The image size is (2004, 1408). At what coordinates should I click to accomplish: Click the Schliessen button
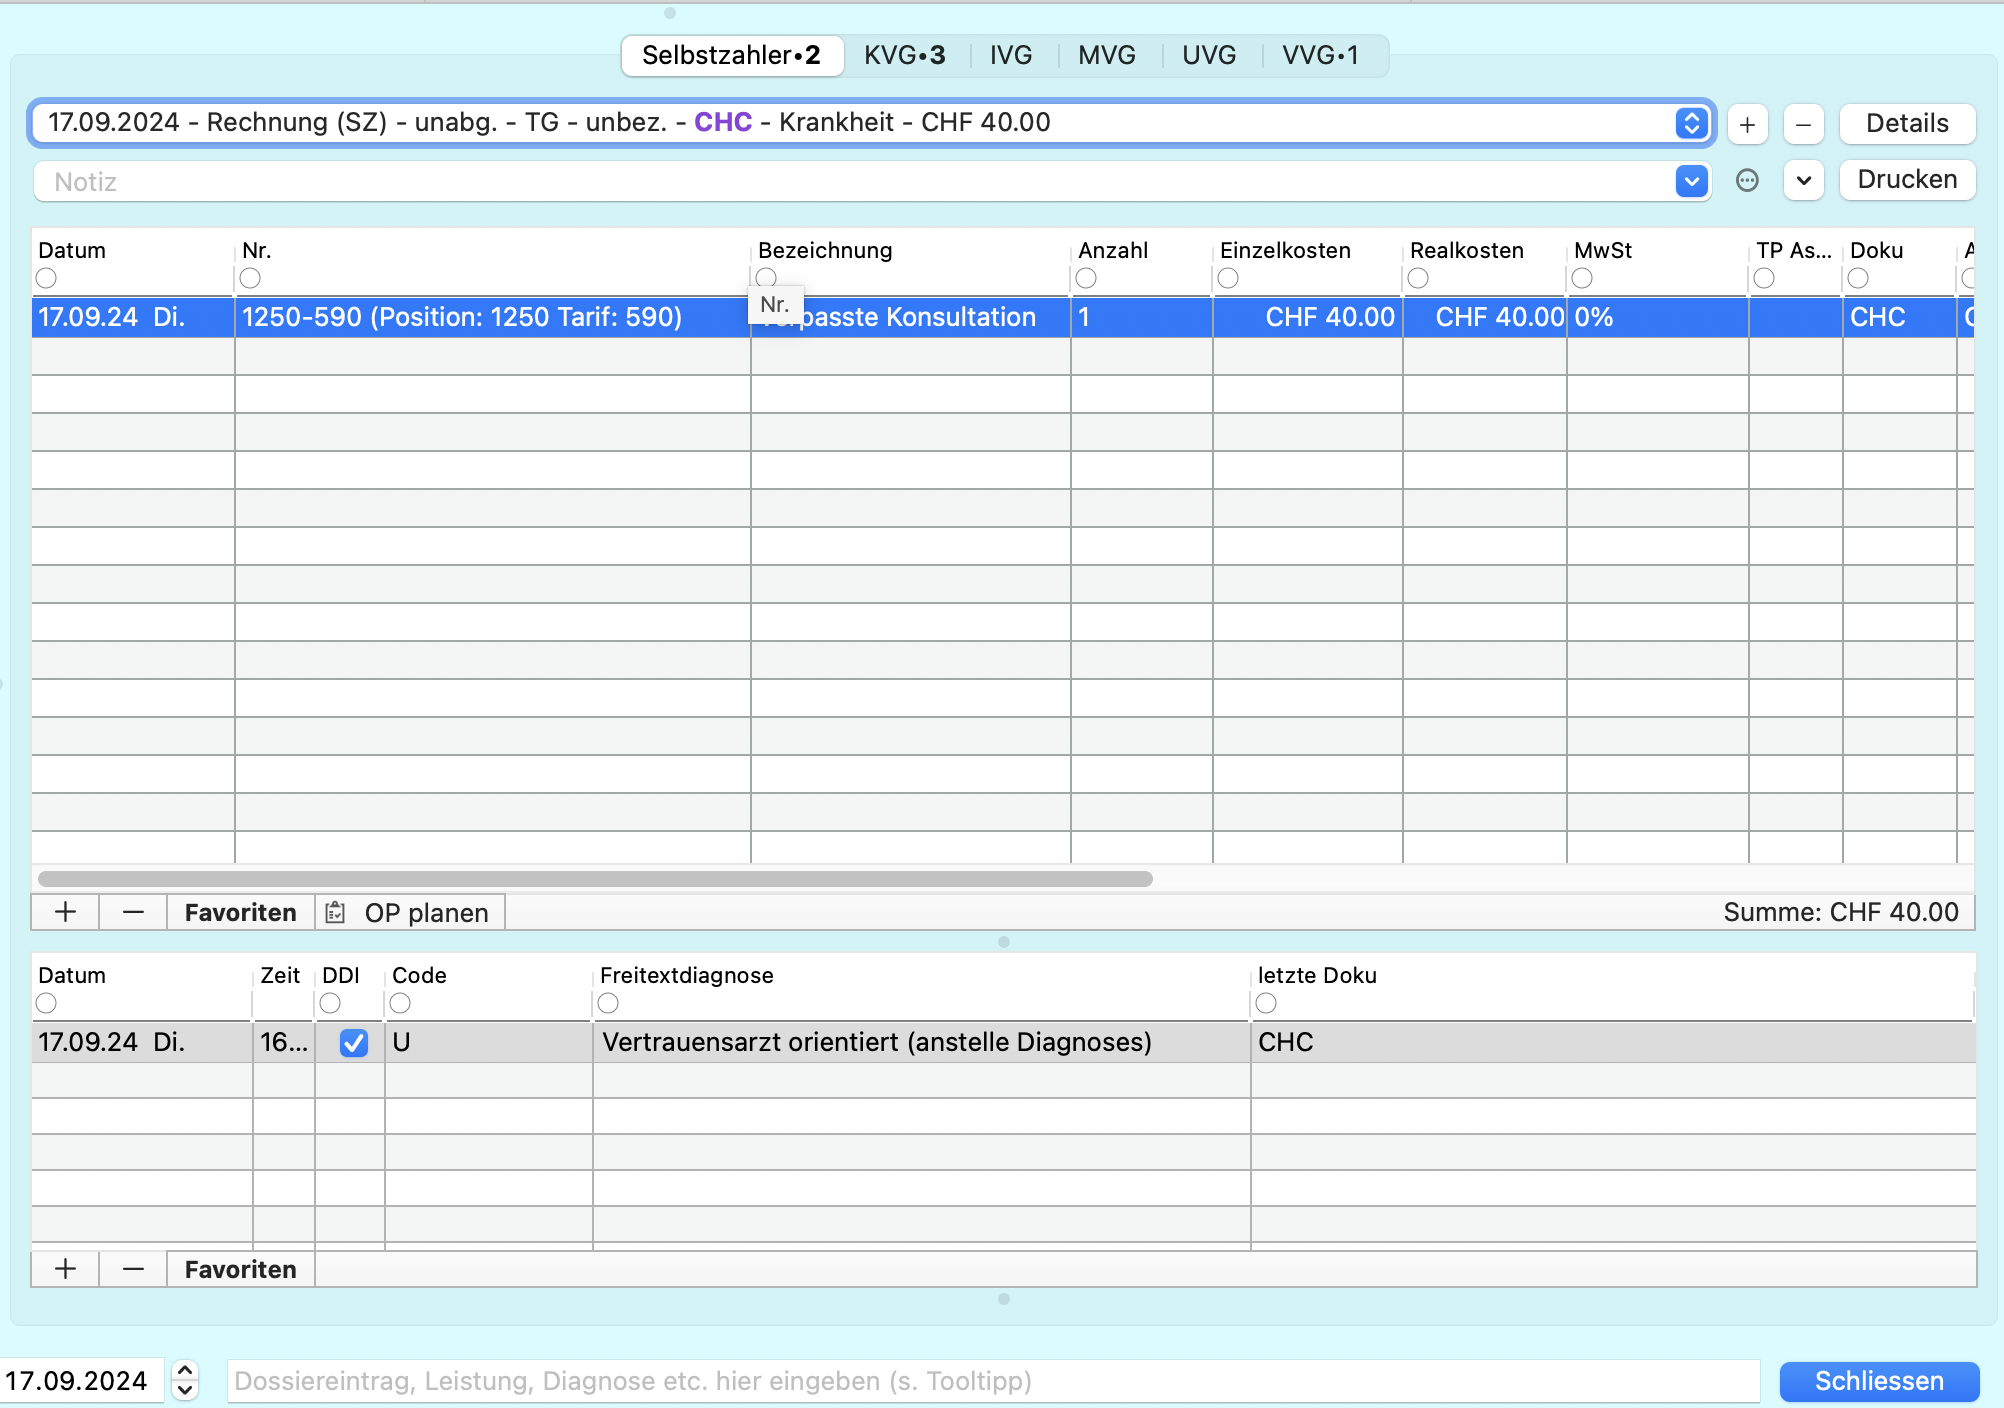click(x=1879, y=1381)
